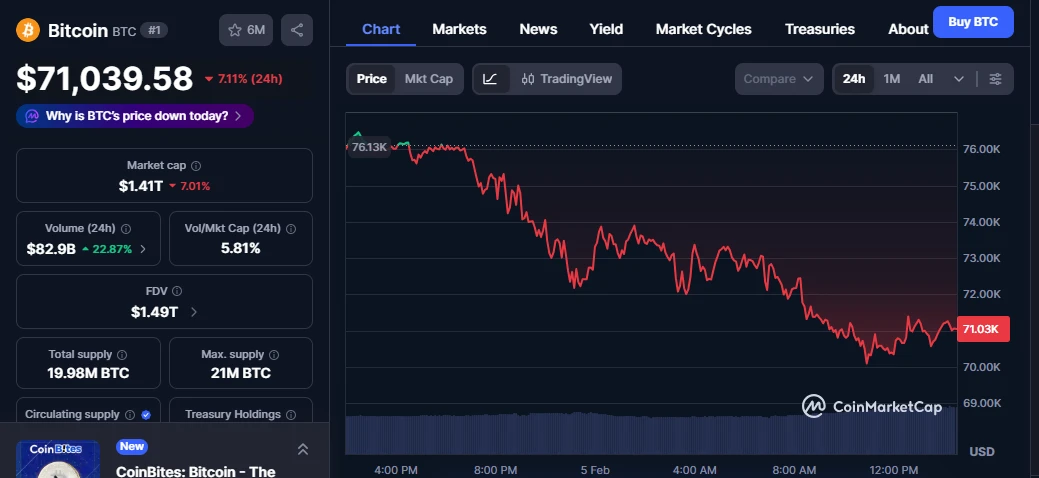Expand more time range options chevron
1039x478 pixels.
[x=959, y=79]
